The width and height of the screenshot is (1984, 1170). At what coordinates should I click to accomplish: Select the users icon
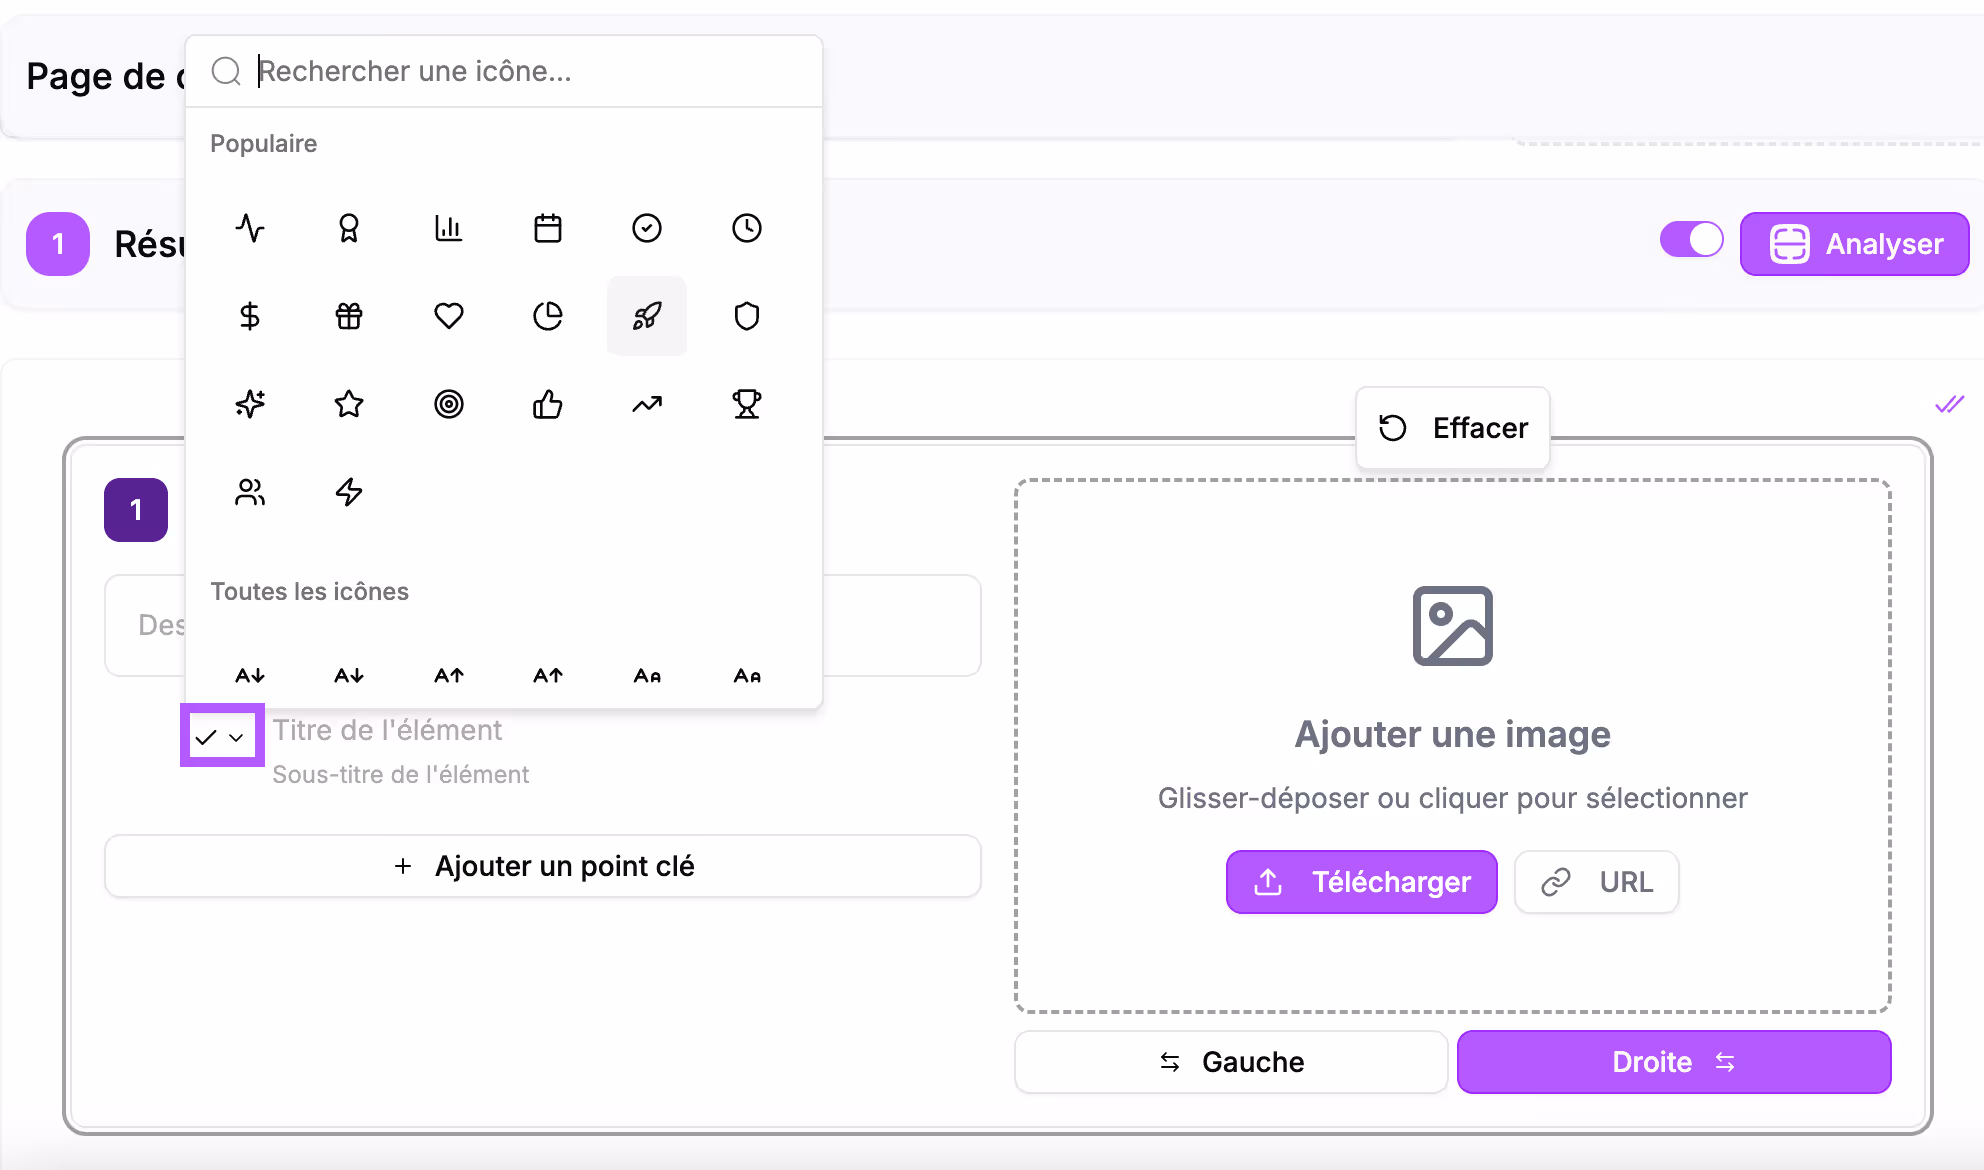pos(249,491)
